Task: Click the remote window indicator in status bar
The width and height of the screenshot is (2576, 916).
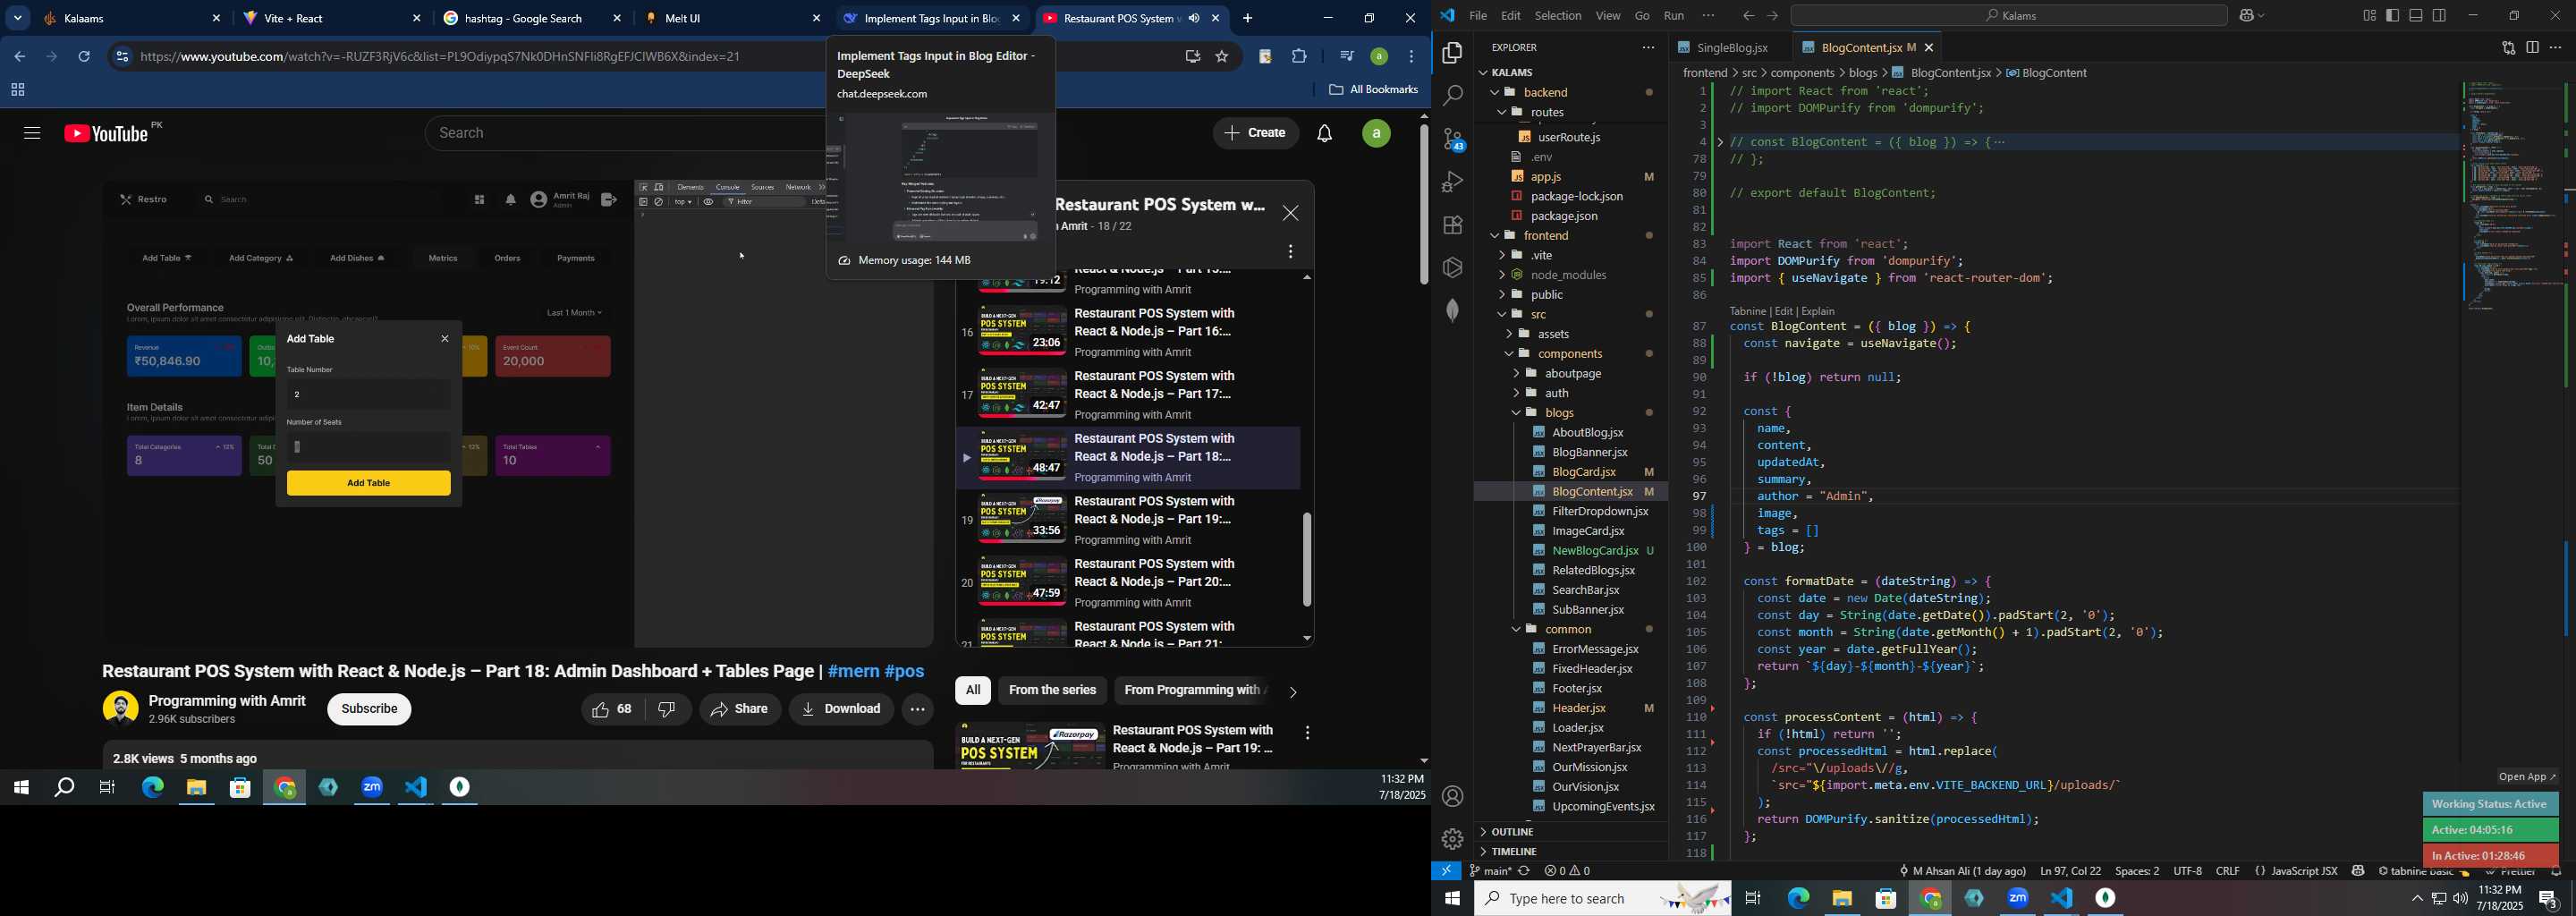Action: (x=1446, y=871)
